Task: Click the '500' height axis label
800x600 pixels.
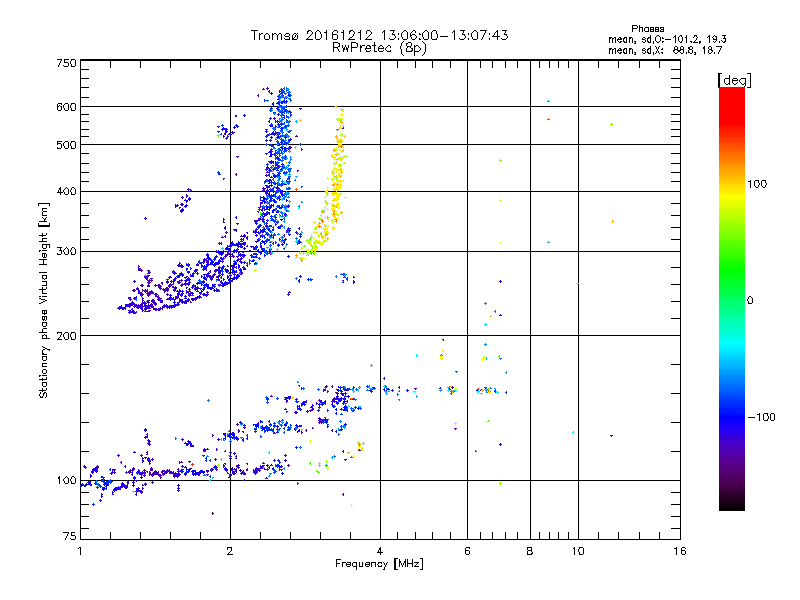Action: (x=66, y=145)
